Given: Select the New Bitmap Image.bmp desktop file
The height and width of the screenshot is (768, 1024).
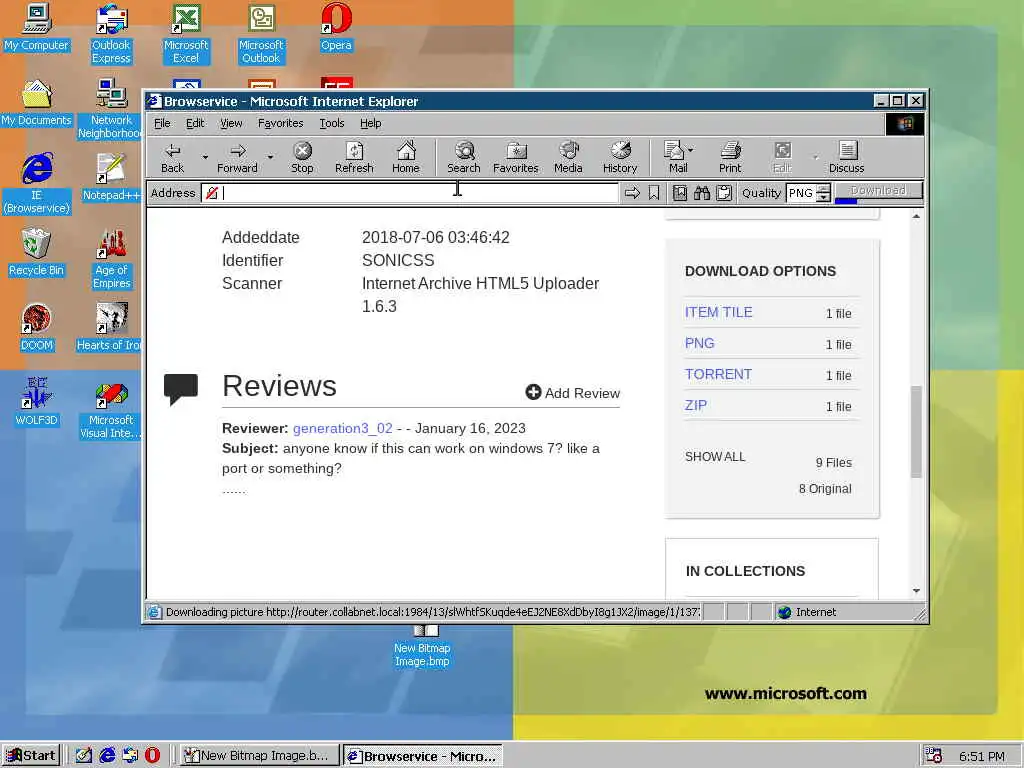Looking at the screenshot, I should 423,647.
